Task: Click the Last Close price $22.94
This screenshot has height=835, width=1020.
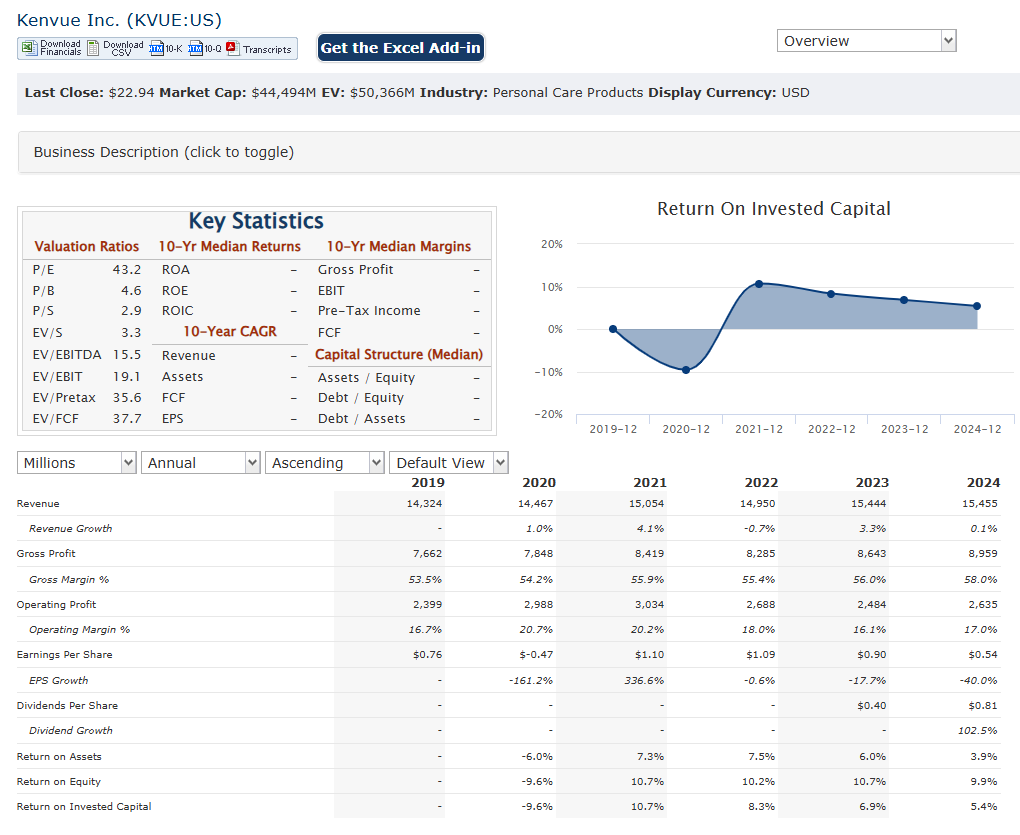Action: coord(131,93)
